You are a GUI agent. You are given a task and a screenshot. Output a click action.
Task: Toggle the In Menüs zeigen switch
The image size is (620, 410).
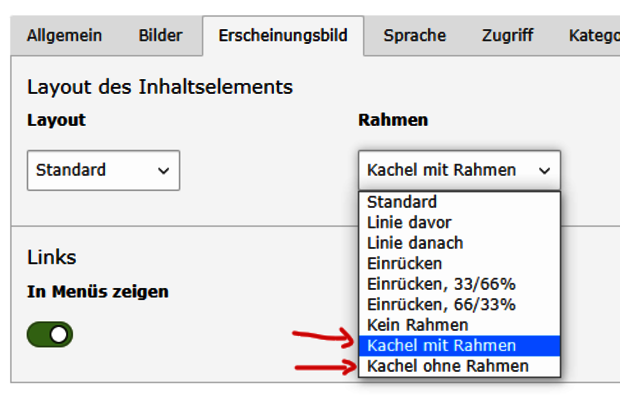[50, 335]
